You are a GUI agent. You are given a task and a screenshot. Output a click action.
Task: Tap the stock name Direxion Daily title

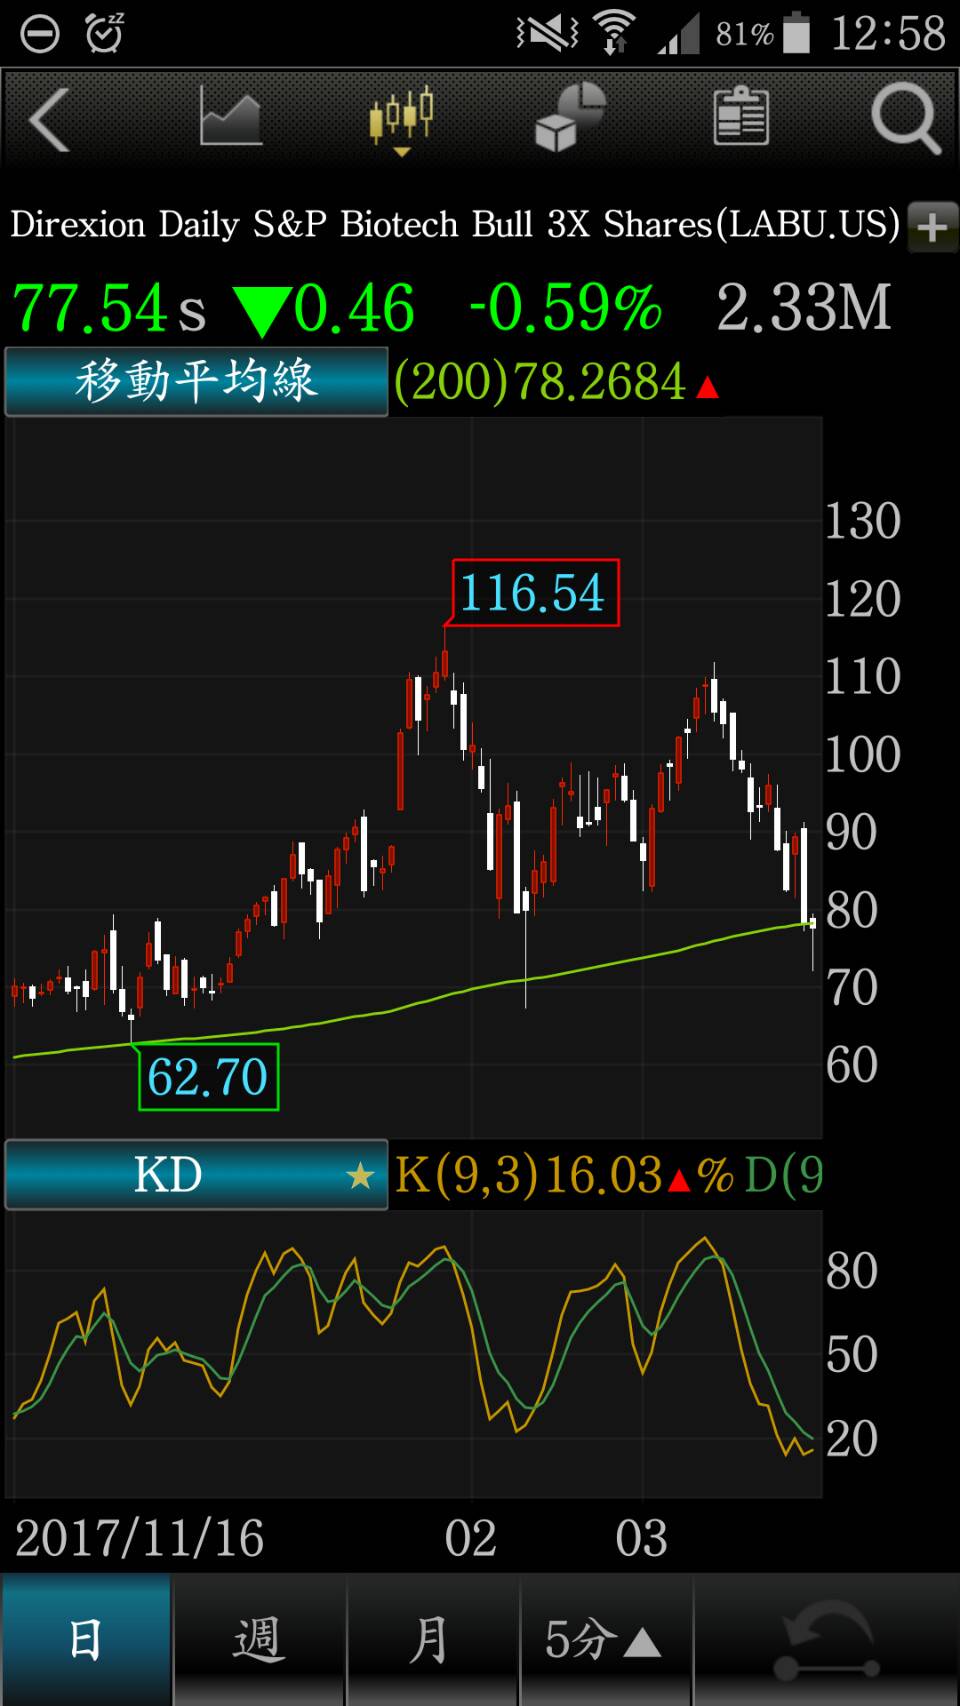point(455,225)
